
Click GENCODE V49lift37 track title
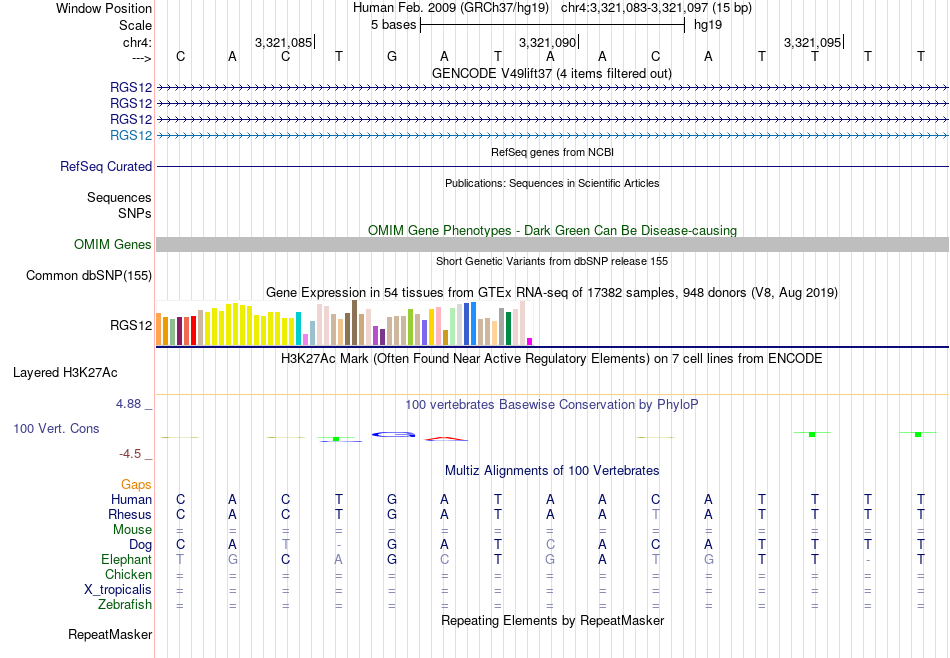(x=552, y=73)
